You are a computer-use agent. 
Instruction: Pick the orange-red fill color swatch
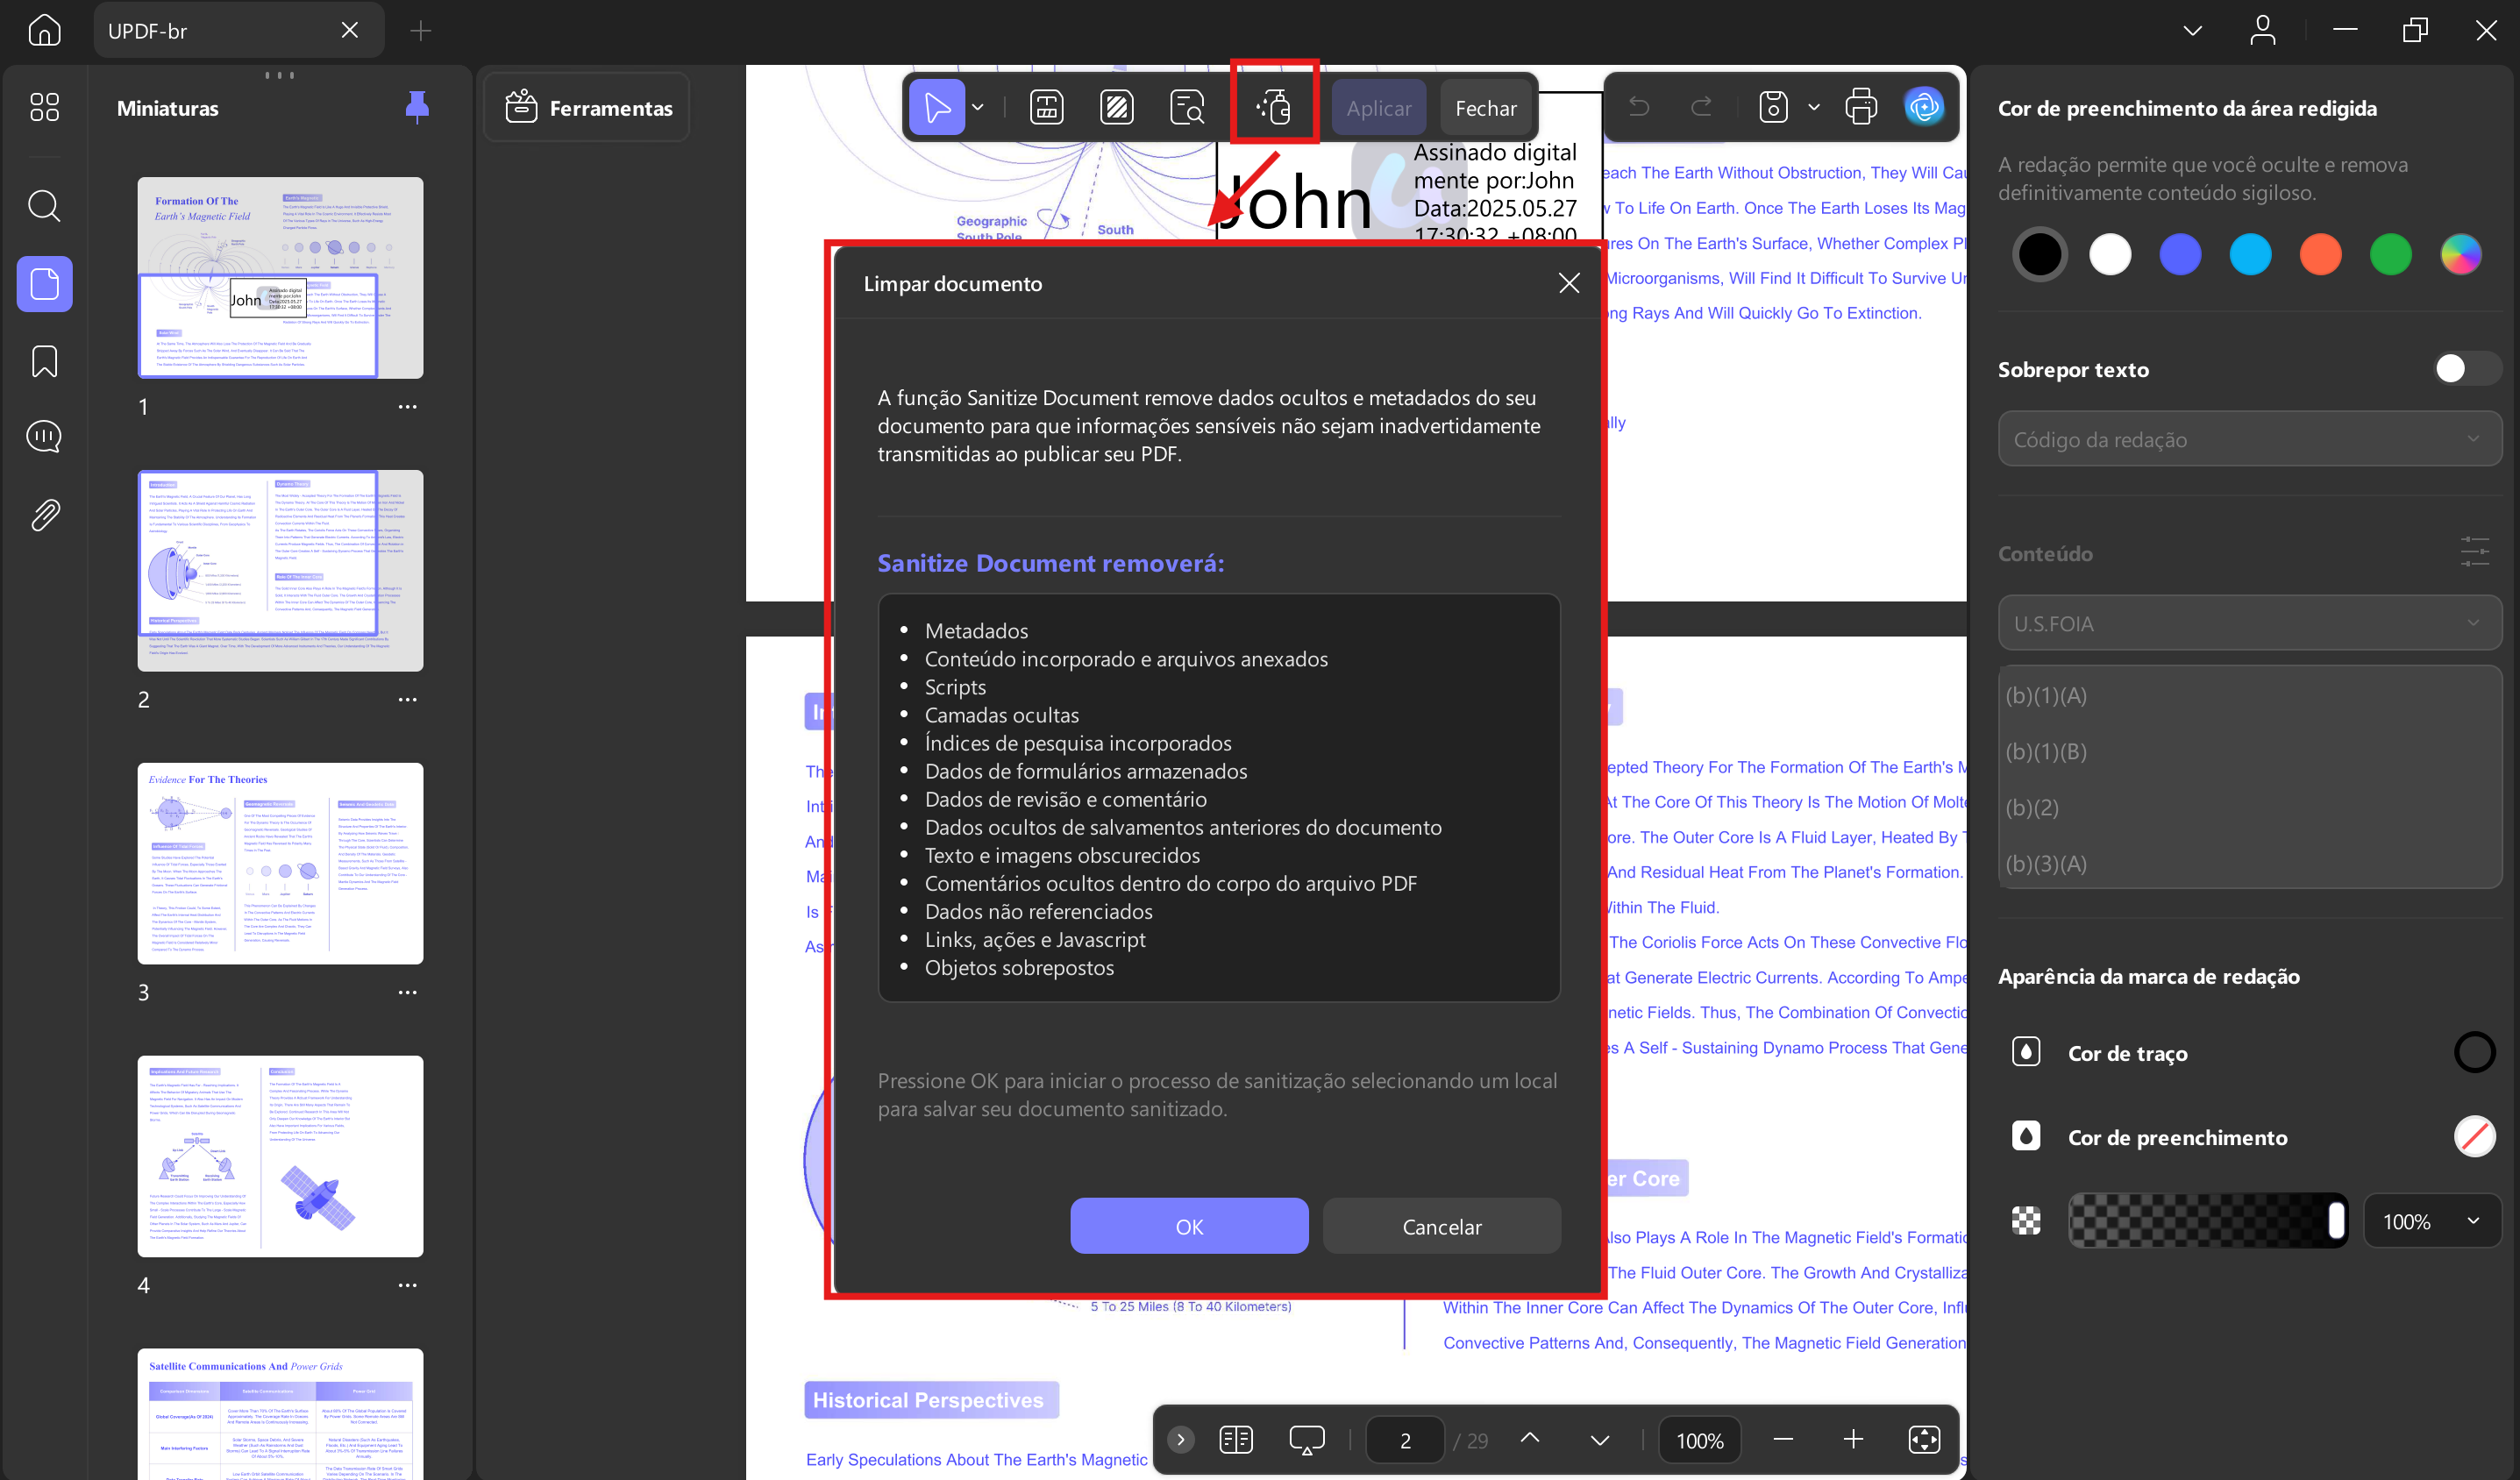pos(2320,254)
